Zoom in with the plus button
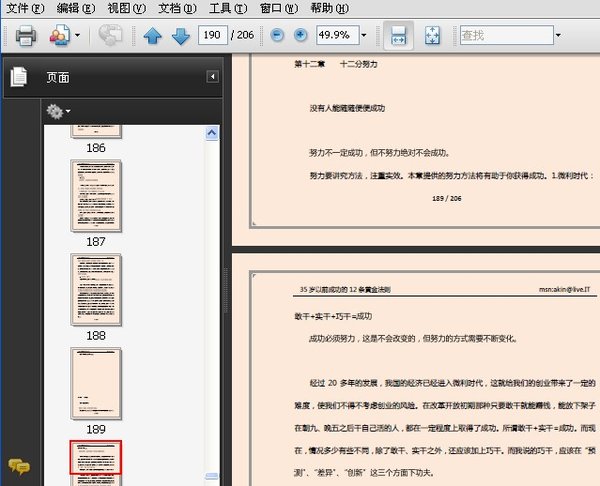 [x=301, y=35]
